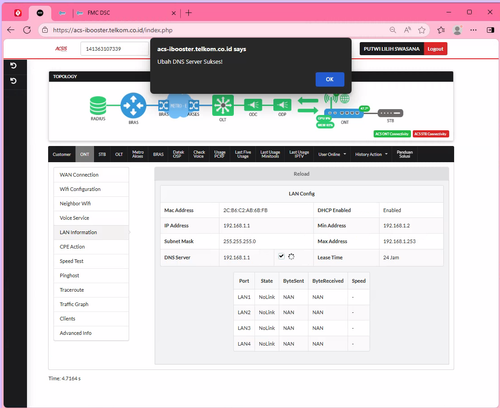Image resolution: width=500 pixels, height=408 pixels.
Task: Switch to the FMC DSC browser tab
Action: [x=125, y=13]
